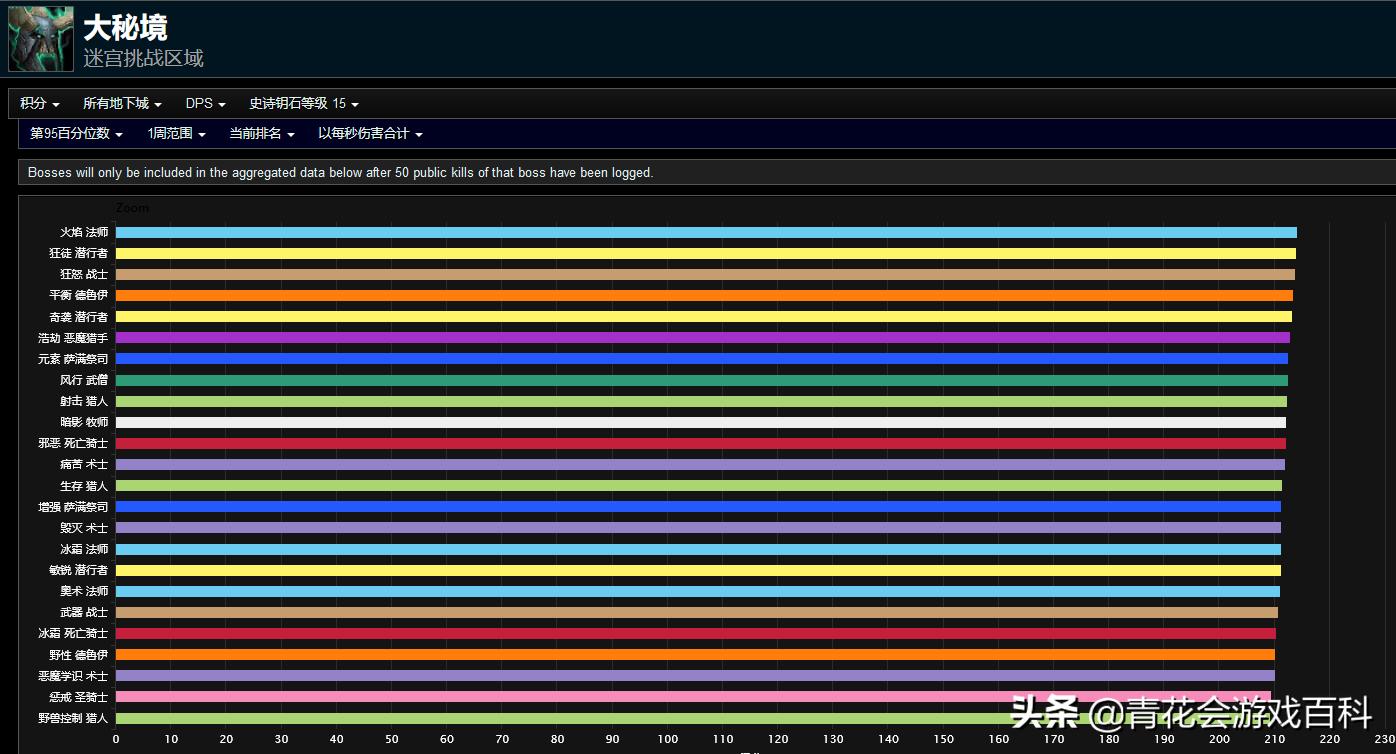The image size is (1396, 754).
Task: Expand the 史诗钥石等级 15 dropdown
Action: [x=304, y=103]
